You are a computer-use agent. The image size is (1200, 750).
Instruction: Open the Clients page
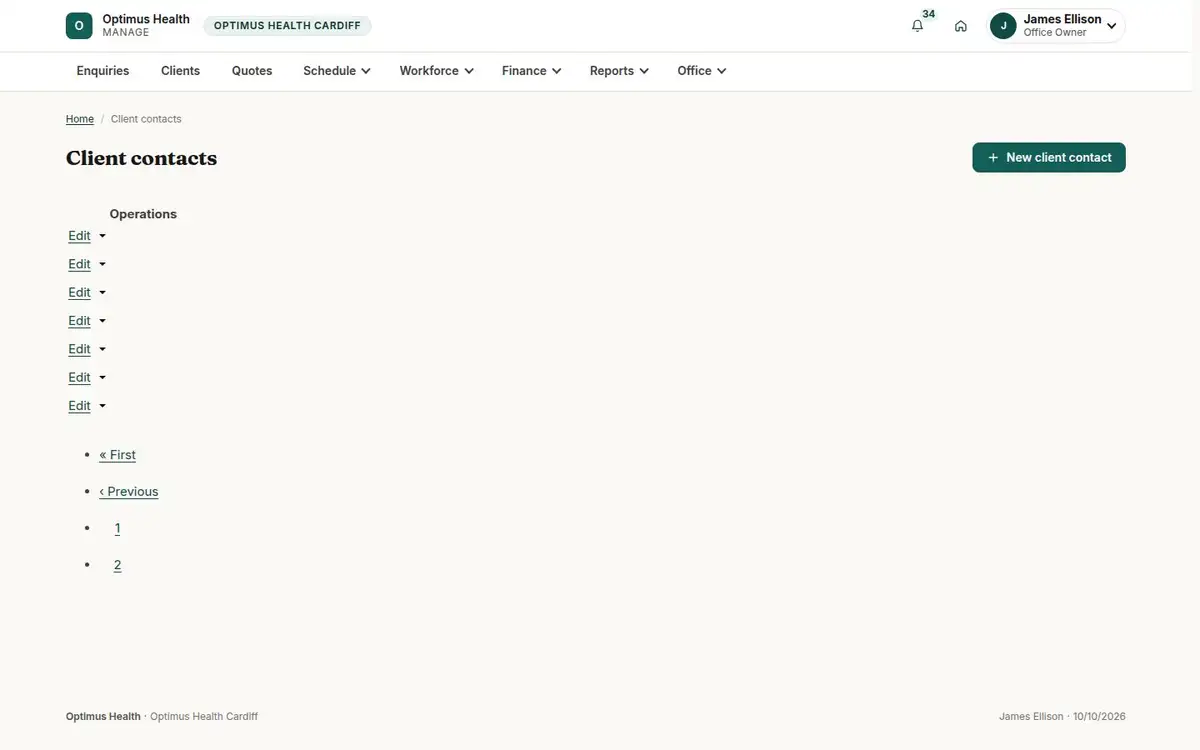181,71
